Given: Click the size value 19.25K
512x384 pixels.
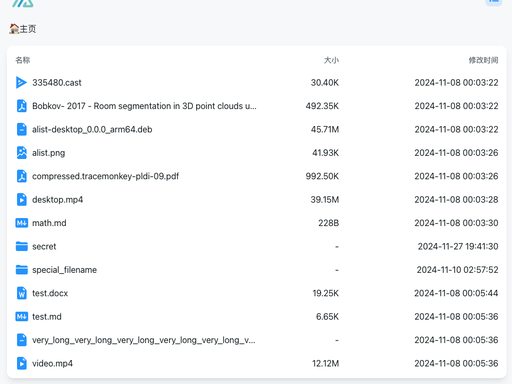Looking at the screenshot, I should click(326, 293).
